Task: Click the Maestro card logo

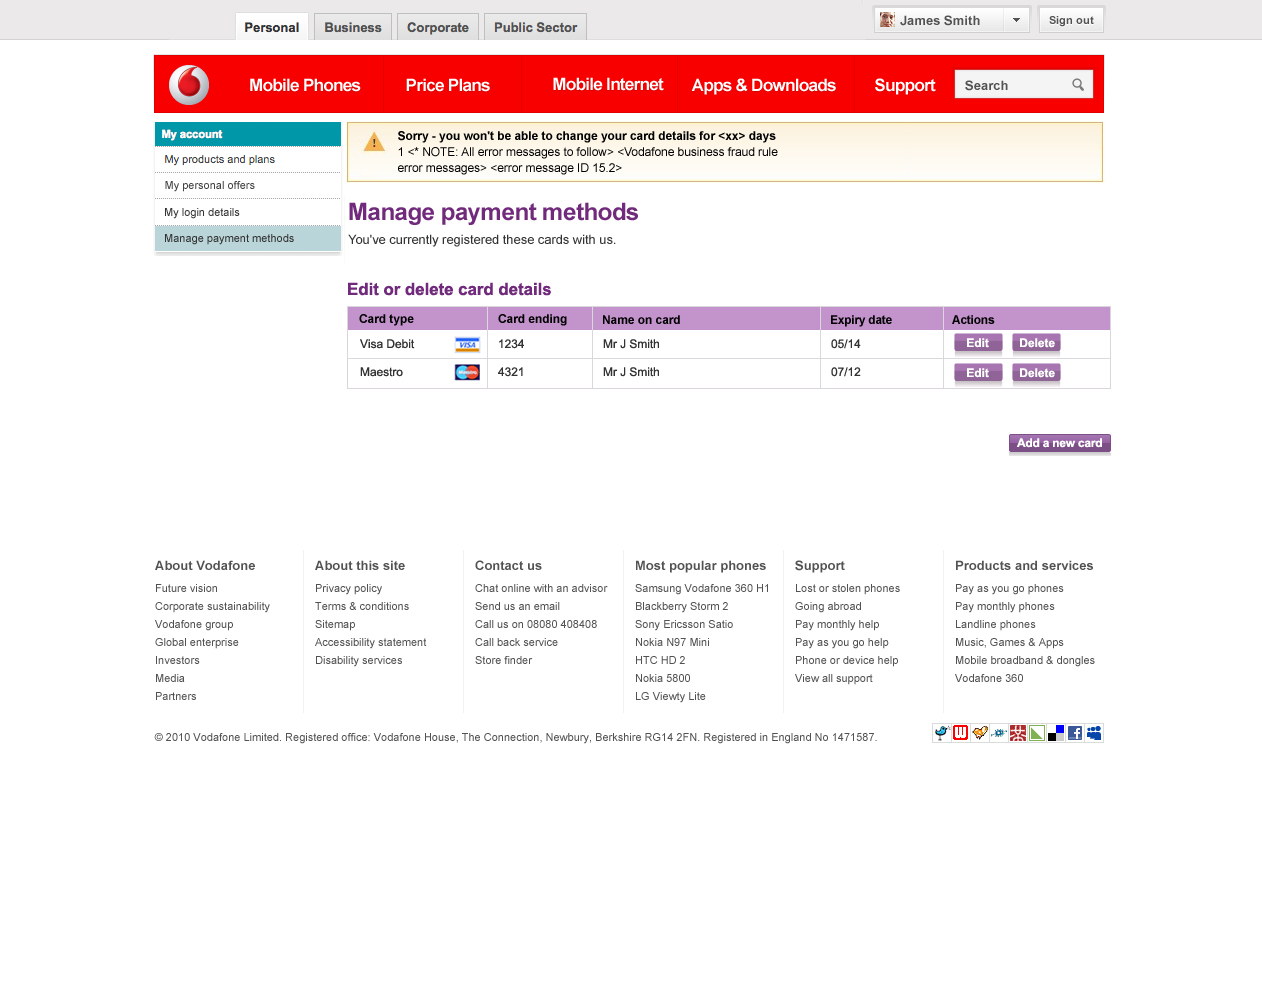Action: click(x=467, y=373)
